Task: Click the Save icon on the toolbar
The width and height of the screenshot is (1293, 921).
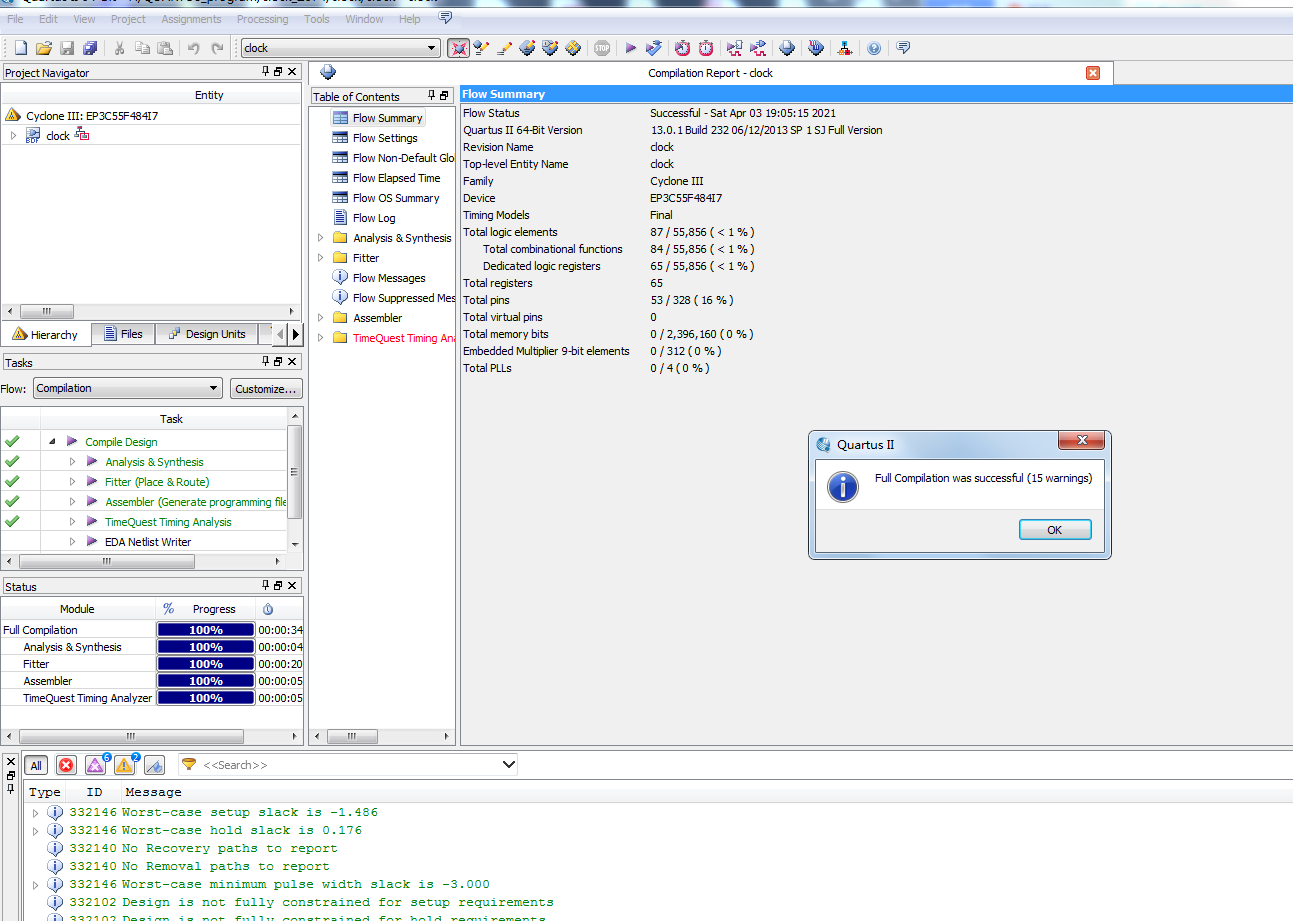Action: click(x=66, y=47)
